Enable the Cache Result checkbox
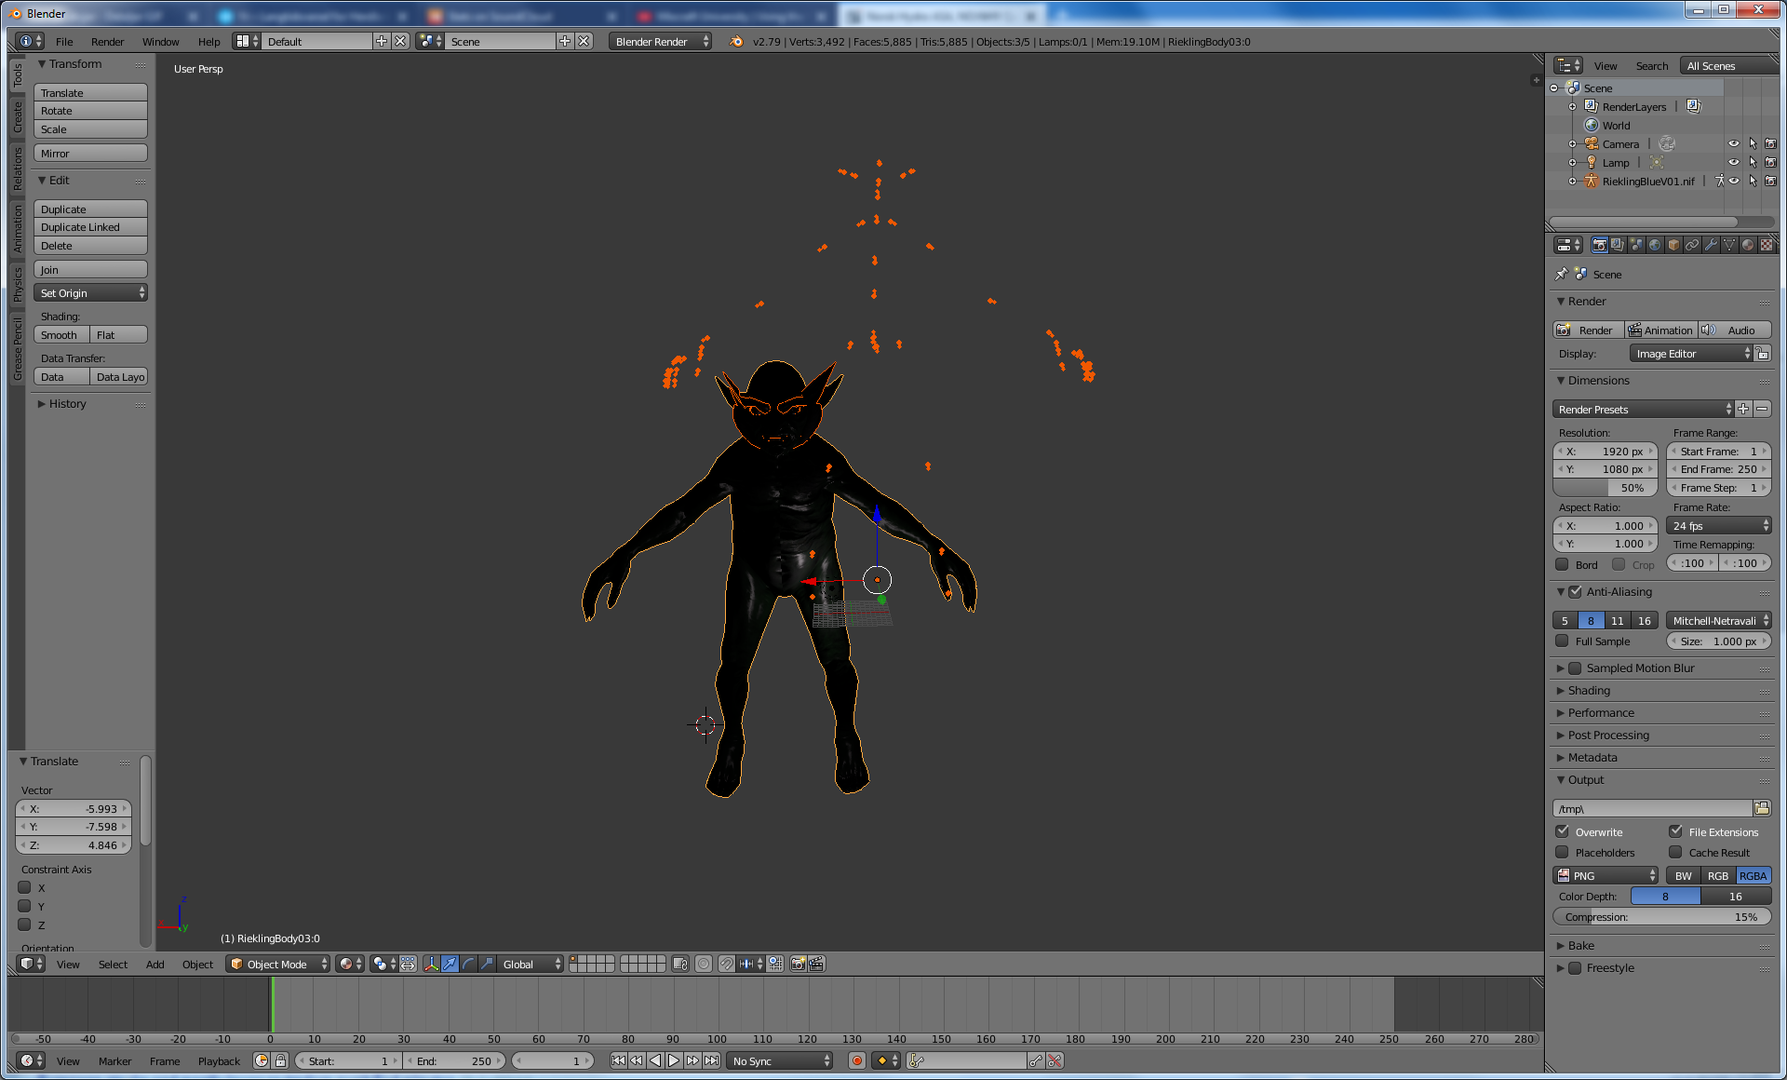 coord(1676,853)
